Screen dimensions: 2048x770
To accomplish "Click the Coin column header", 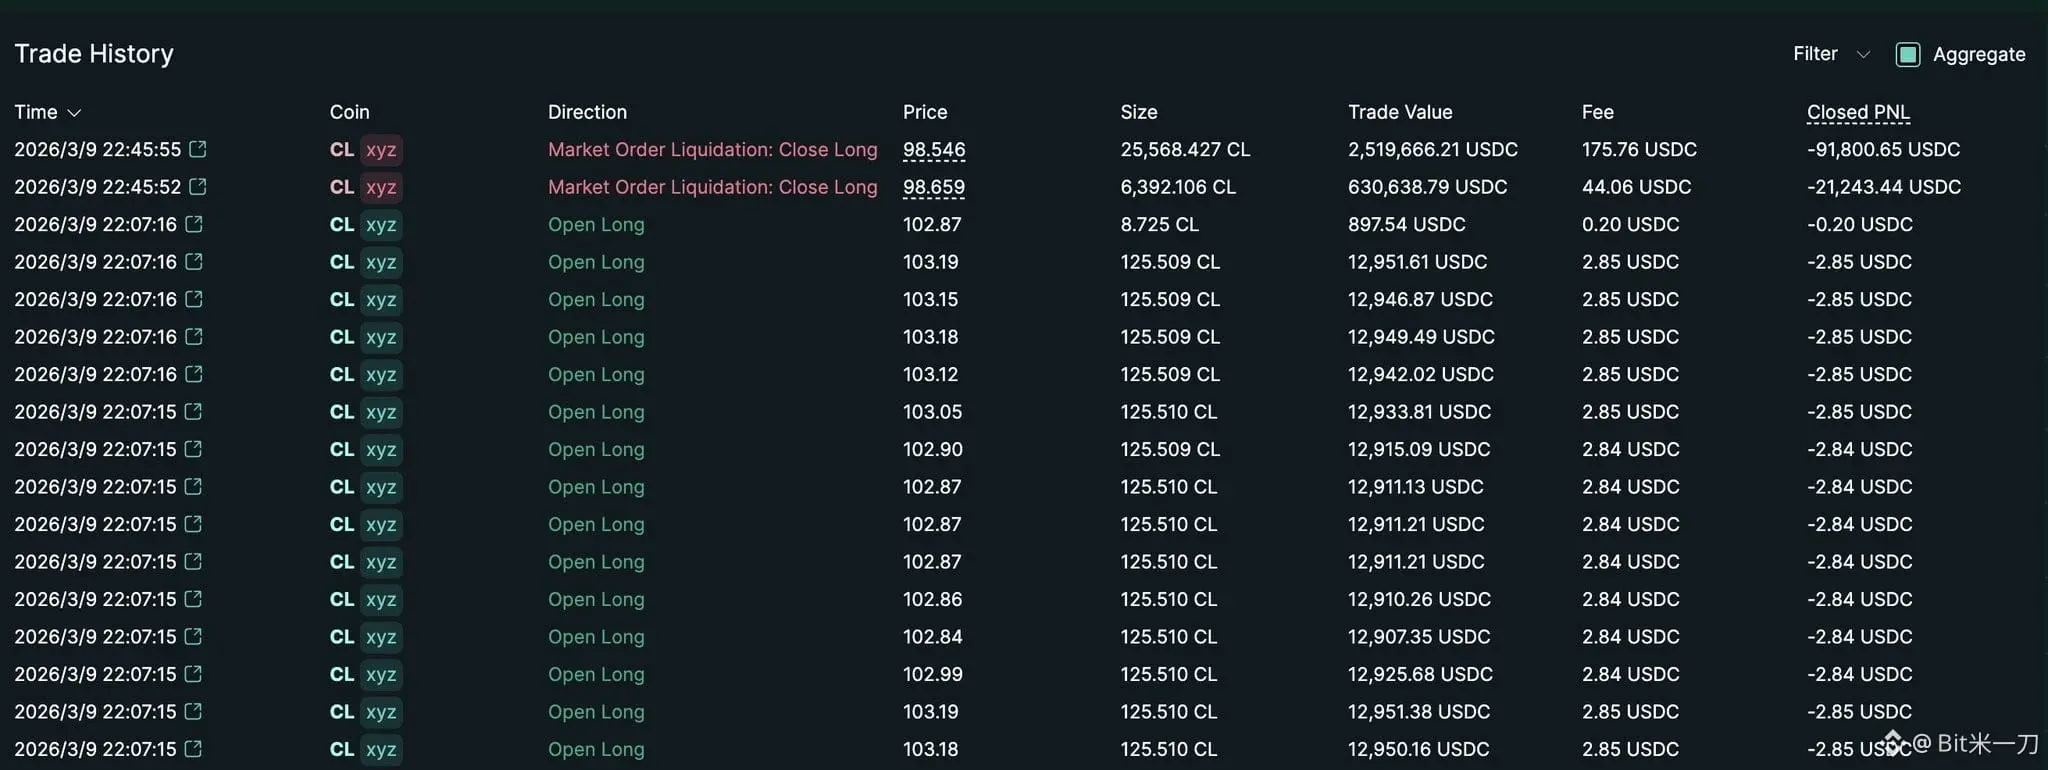I will (349, 112).
